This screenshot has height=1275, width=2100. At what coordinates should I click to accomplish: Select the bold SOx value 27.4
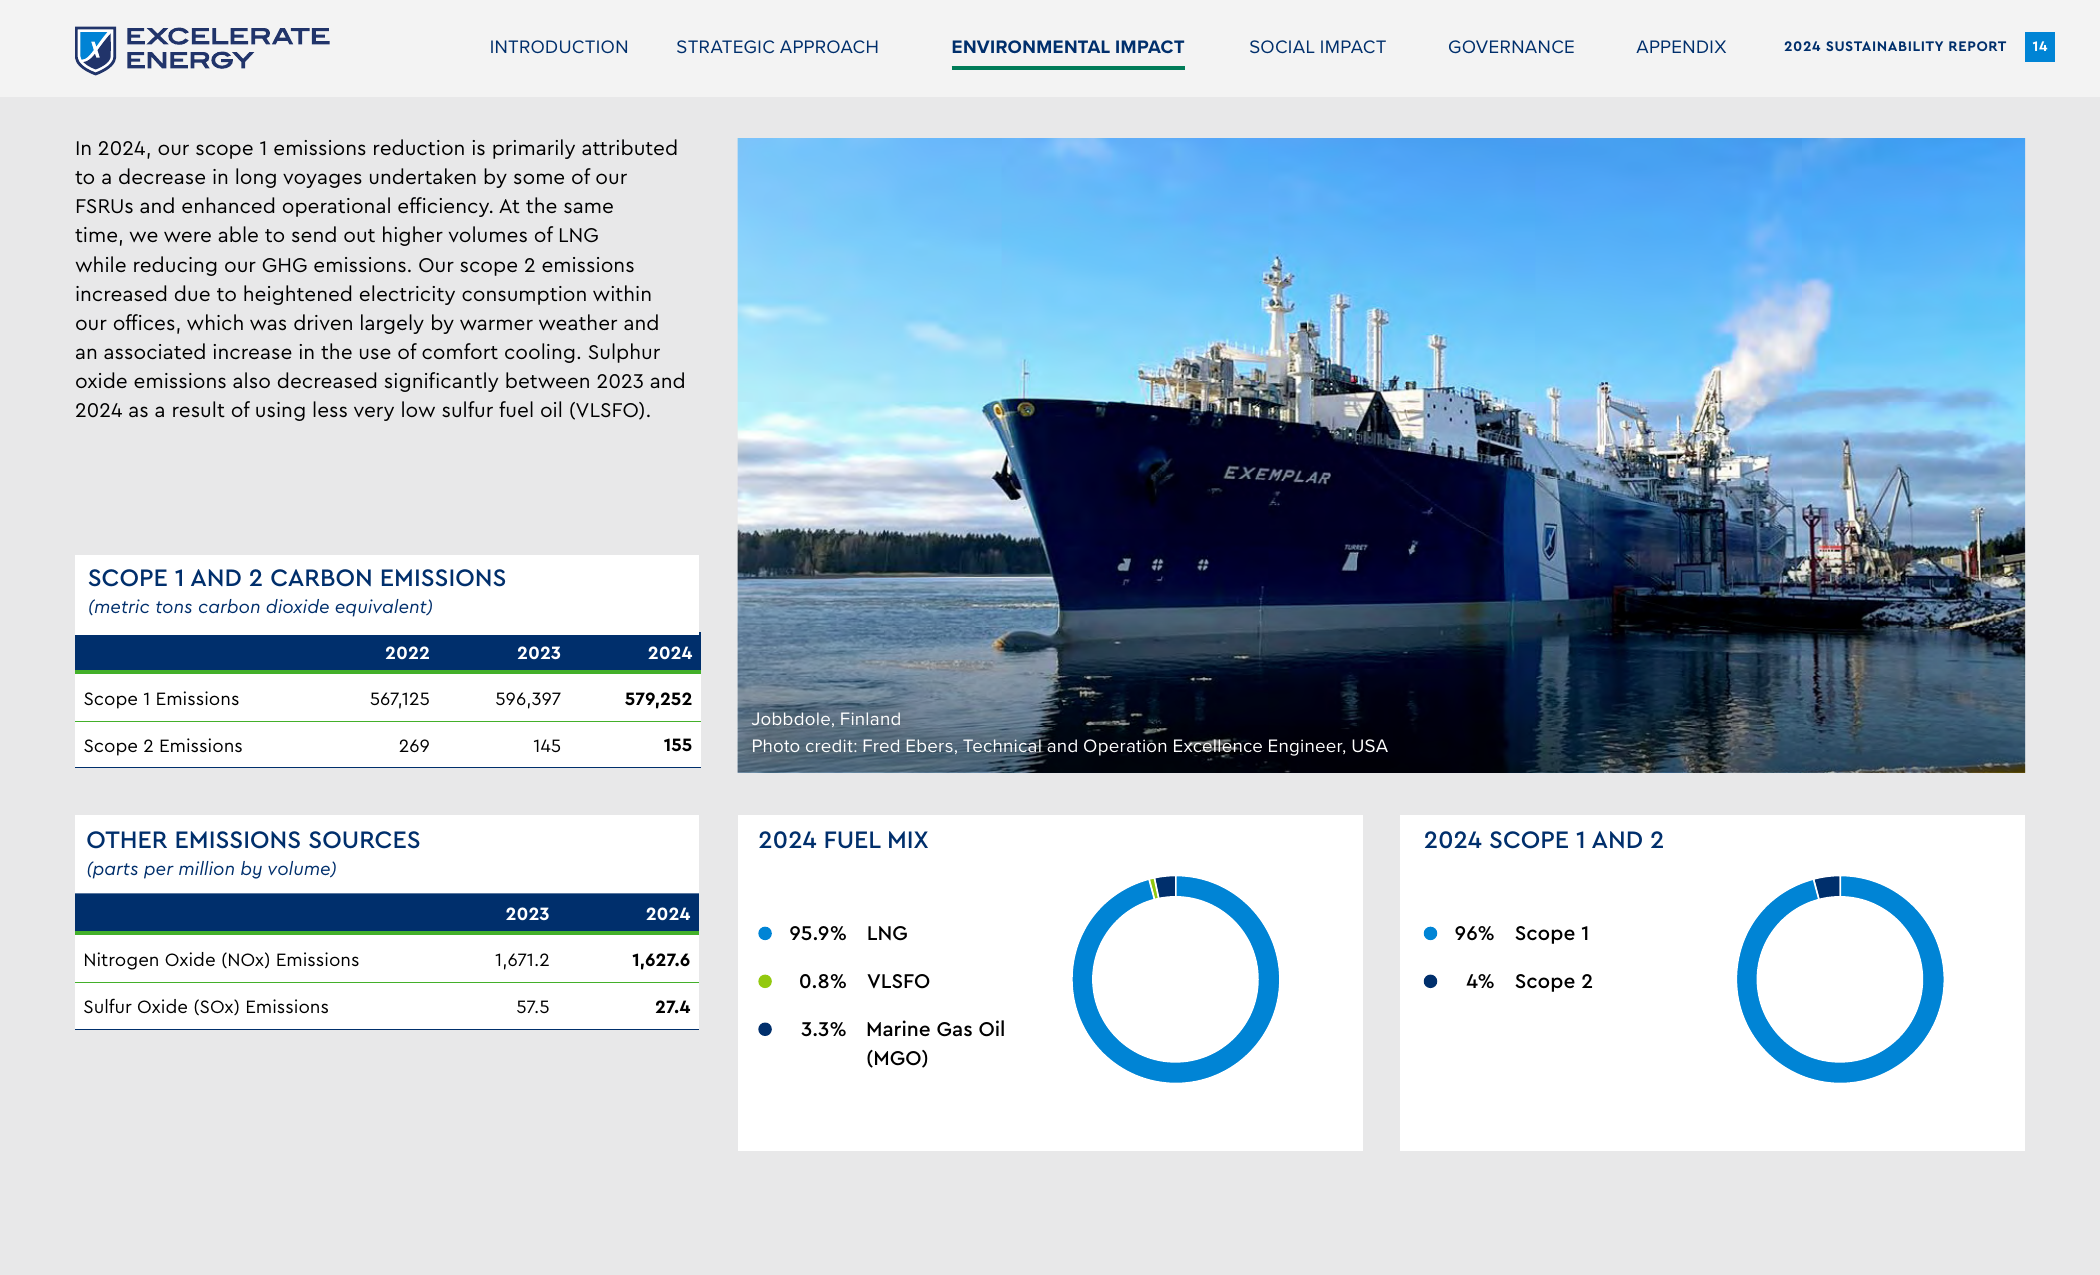[x=673, y=1007]
